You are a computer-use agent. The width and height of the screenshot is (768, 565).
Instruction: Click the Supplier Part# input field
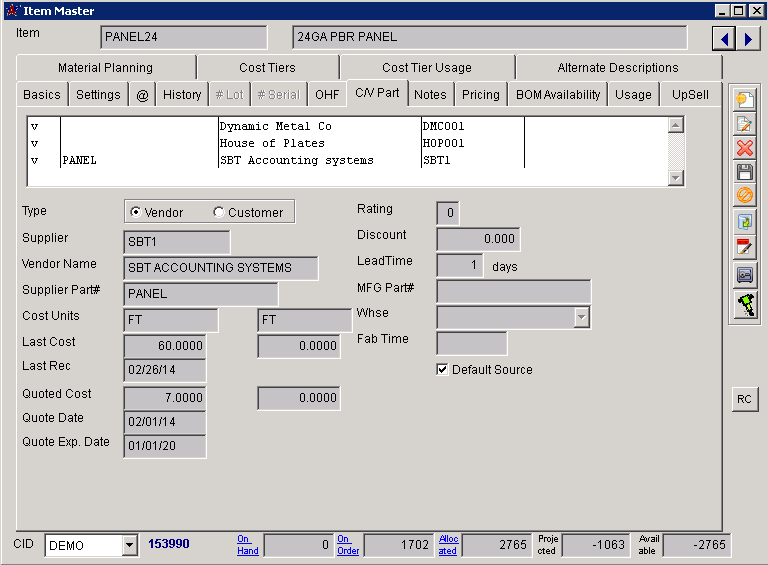pos(200,294)
